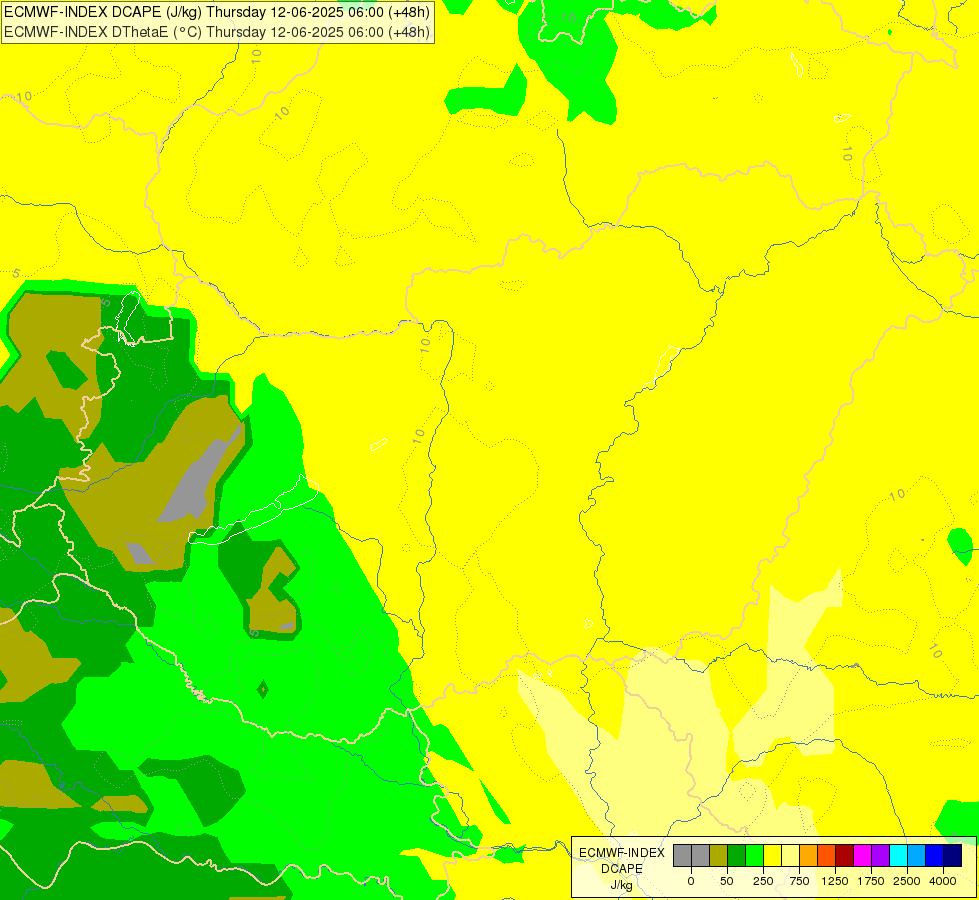Click the legend value 0
The image size is (979, 900).
coord(691,881)
